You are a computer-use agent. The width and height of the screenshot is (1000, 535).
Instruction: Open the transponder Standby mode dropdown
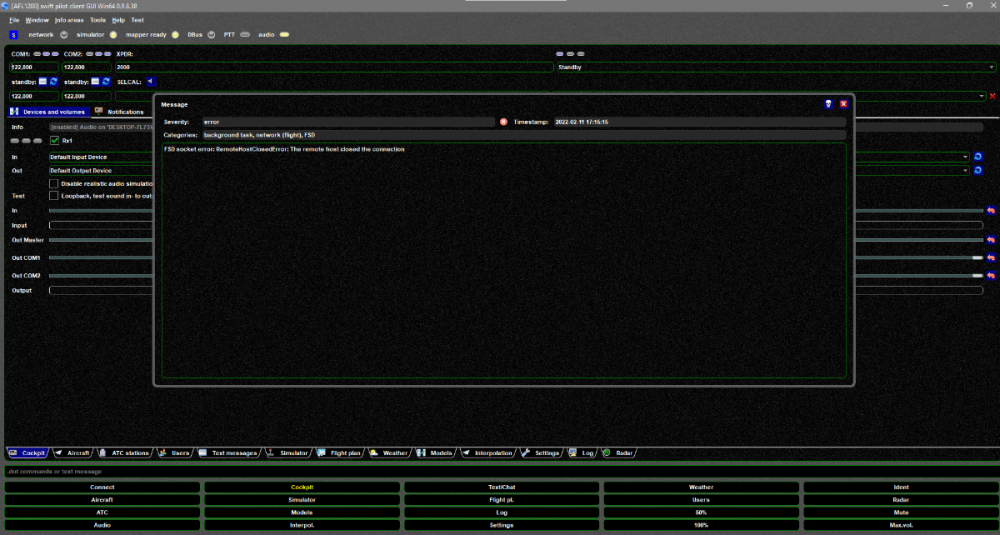tap(774, 67)
